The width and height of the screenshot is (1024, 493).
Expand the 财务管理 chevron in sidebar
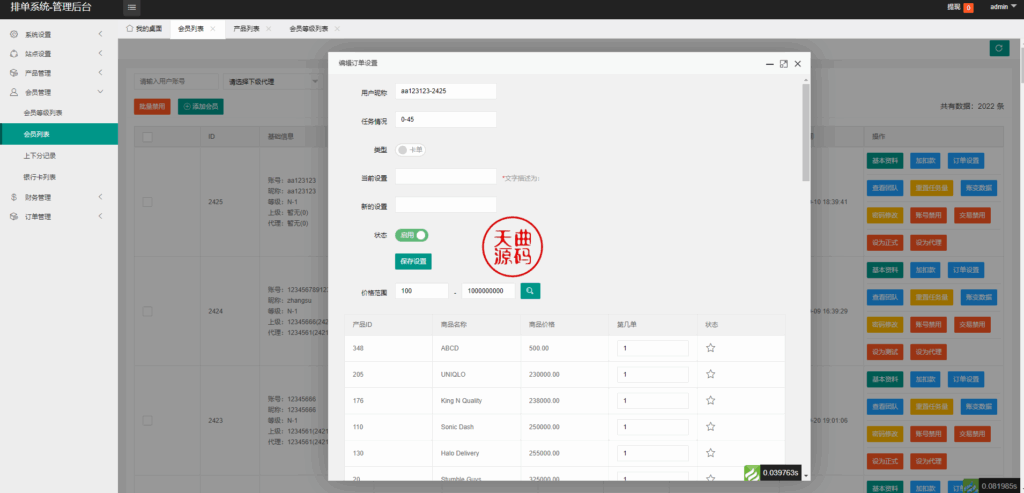(x=100, y=197)
